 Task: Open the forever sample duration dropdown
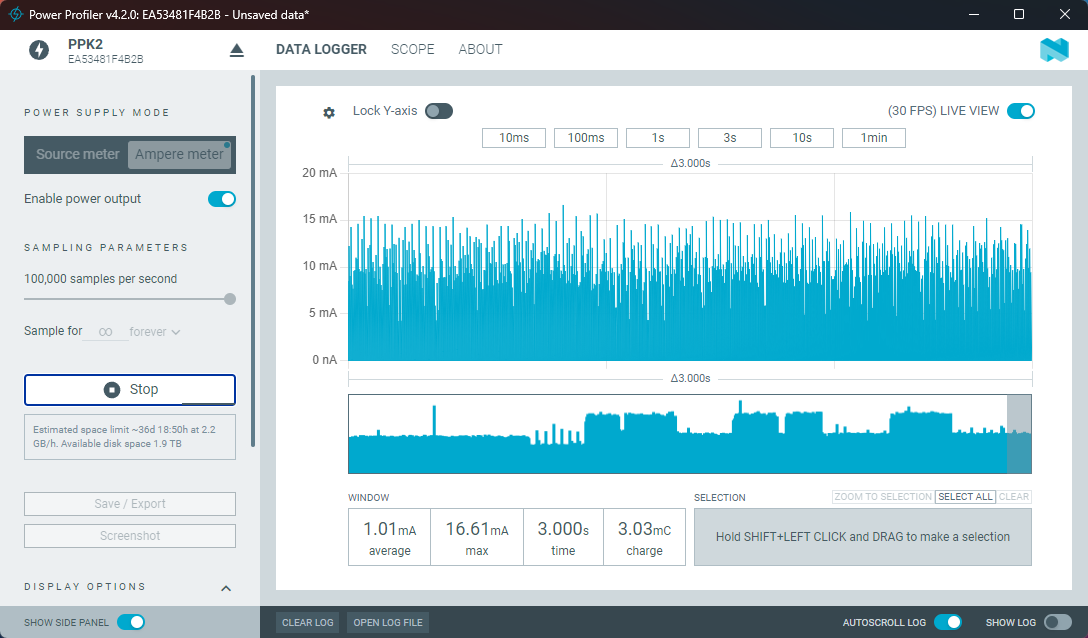155,332
